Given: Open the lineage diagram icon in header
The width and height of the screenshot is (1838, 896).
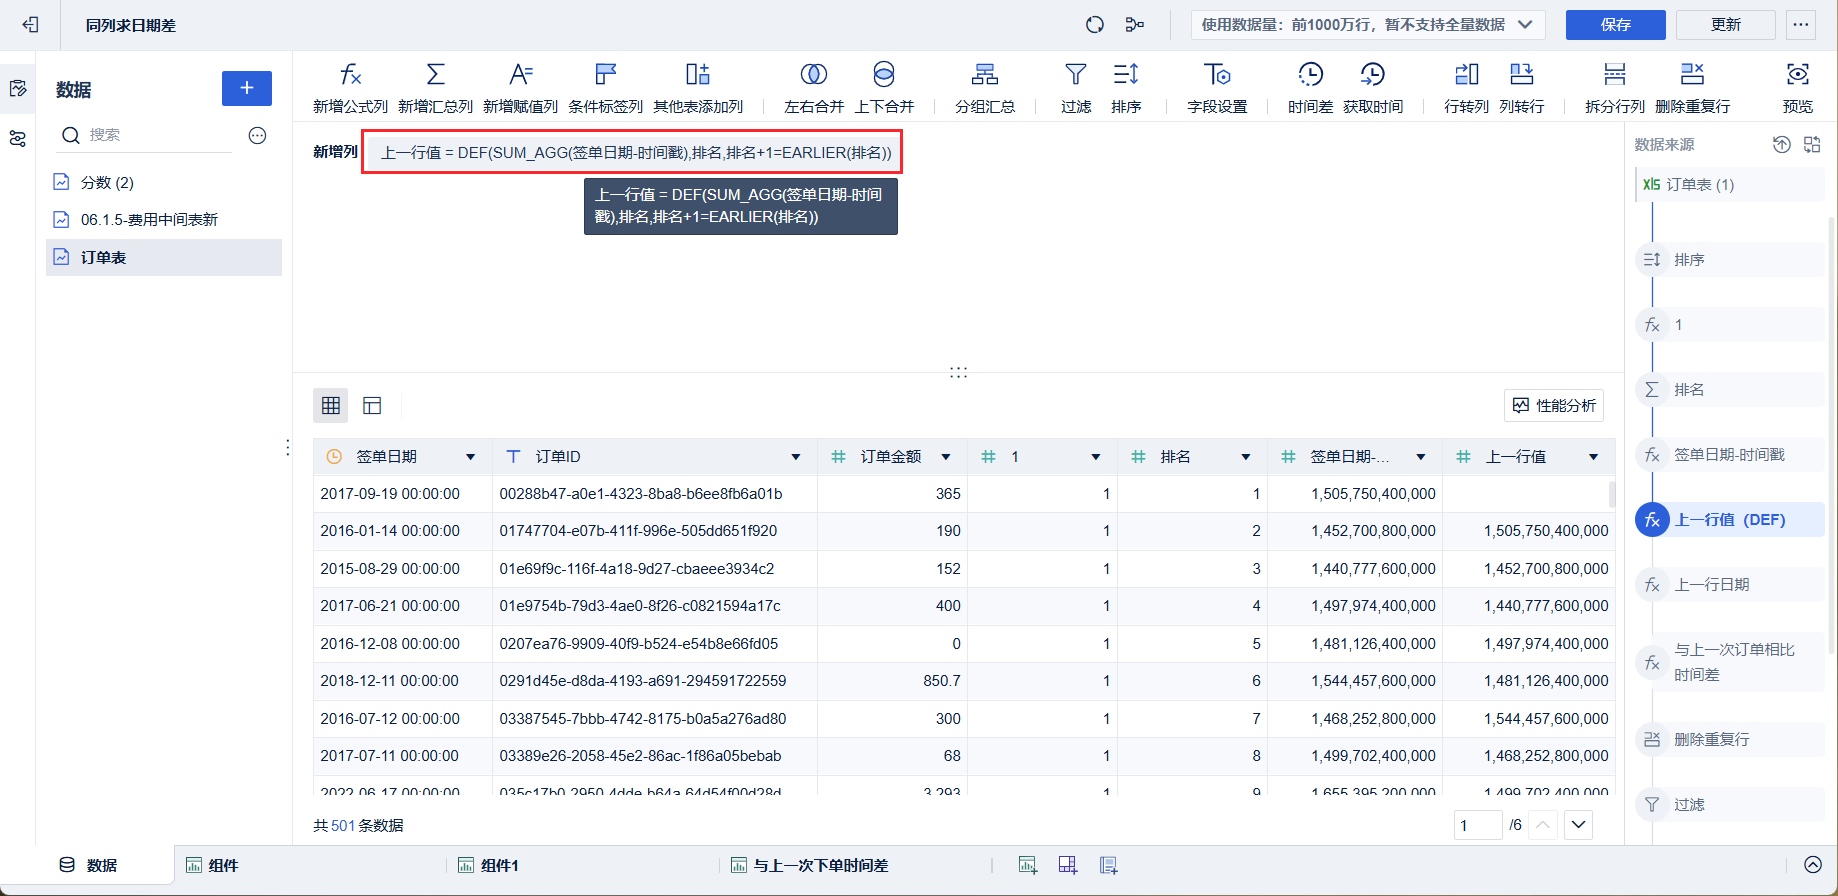Looking at the screenshot, I should pyautogui.click(x=1135, y=25).
